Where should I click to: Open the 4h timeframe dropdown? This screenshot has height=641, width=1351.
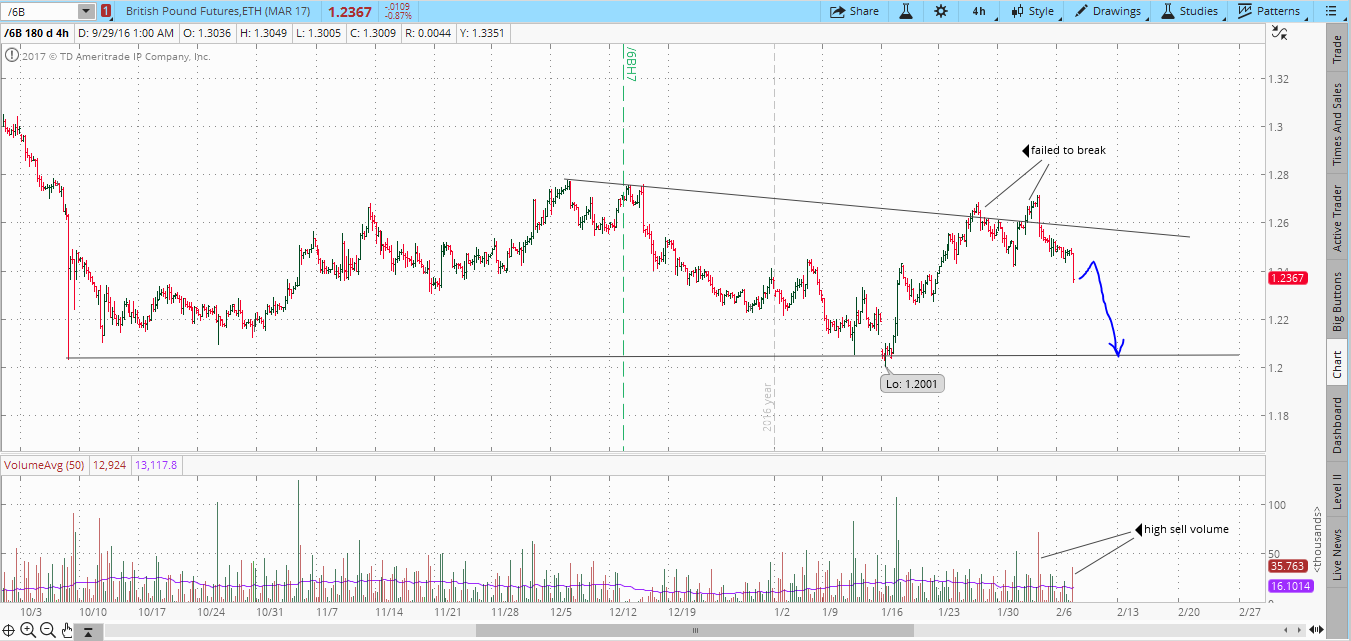click(978, 11)
